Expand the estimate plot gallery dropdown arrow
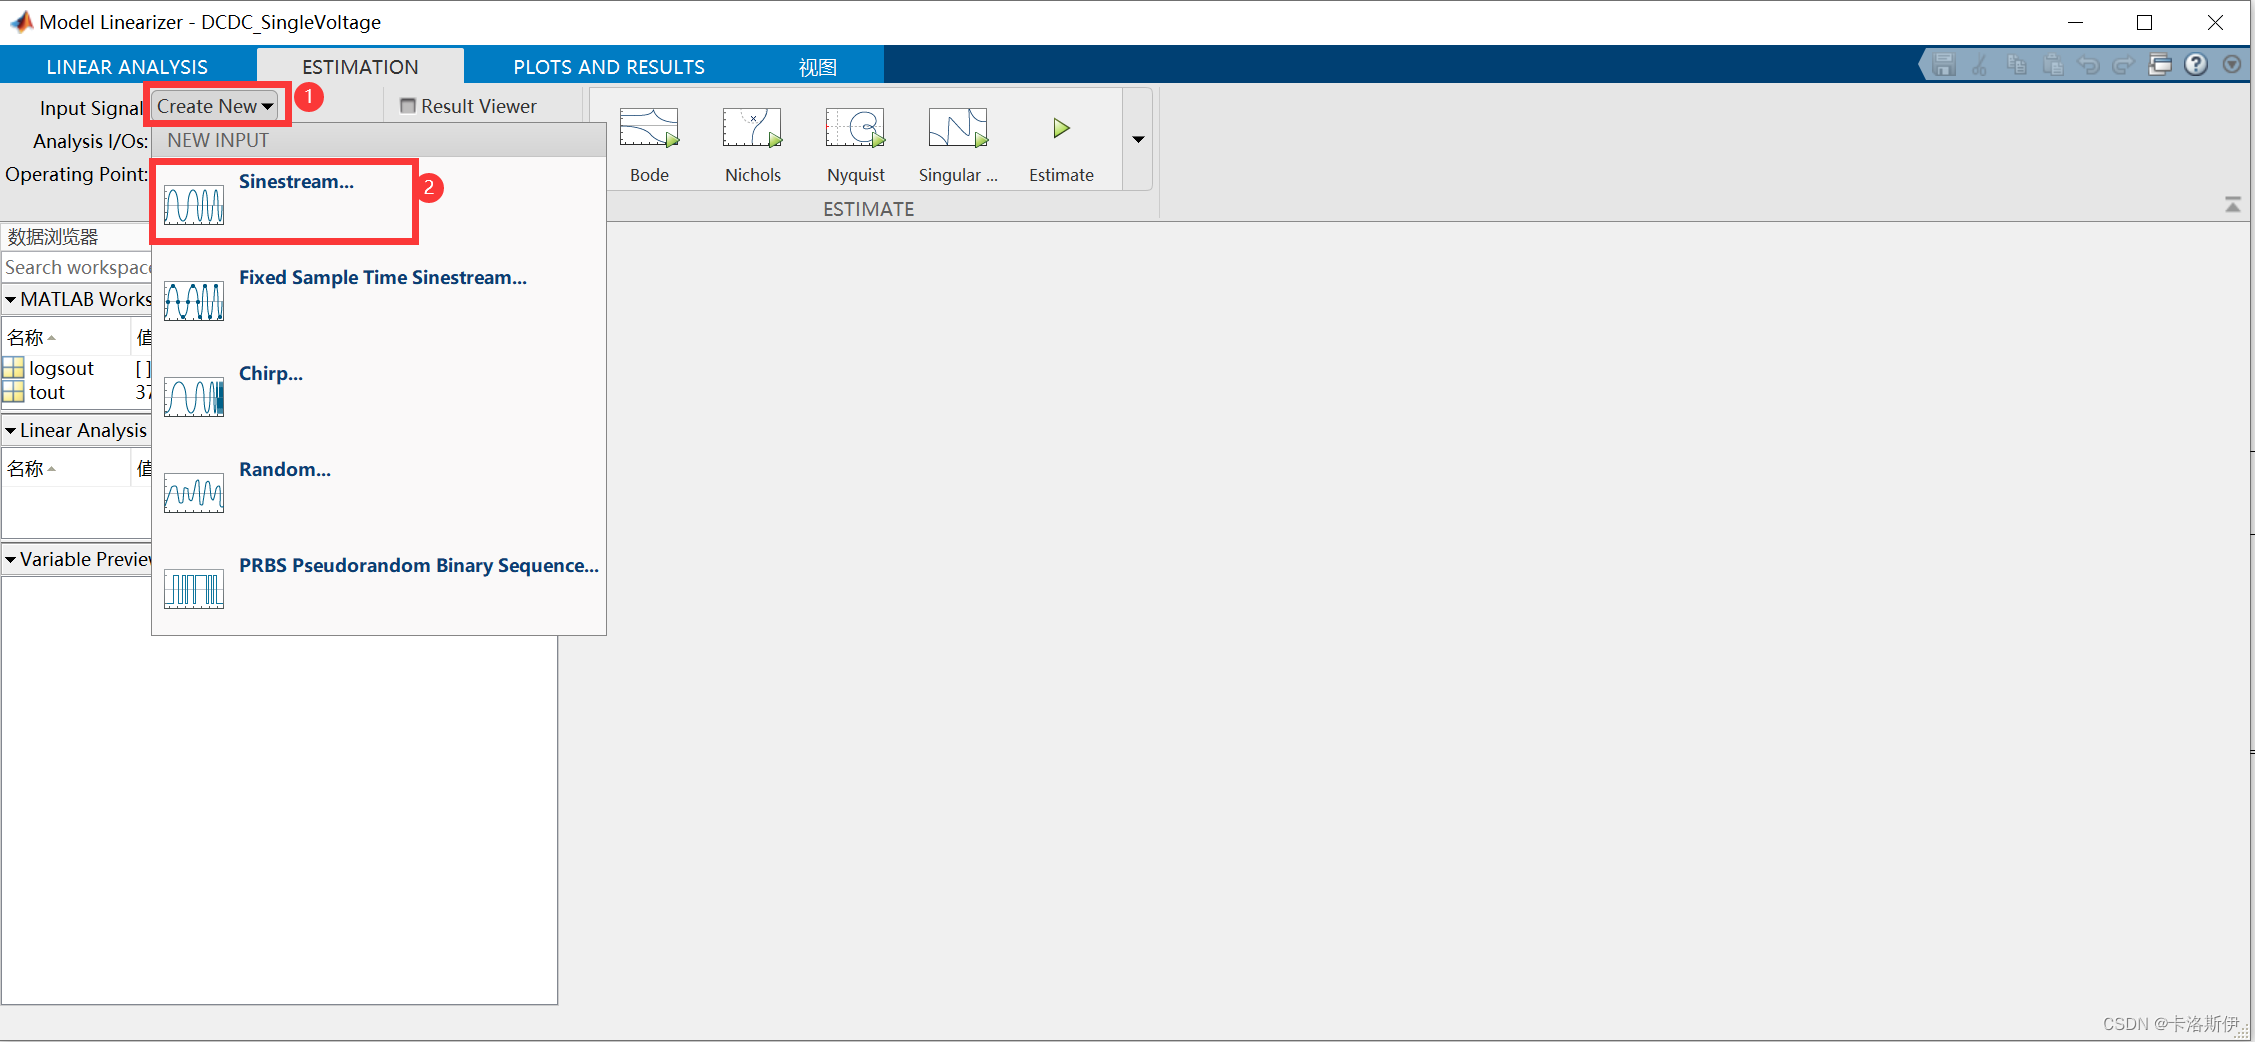The width and height of the screenshot is (2255, 1042). (x=1138, y=139)
